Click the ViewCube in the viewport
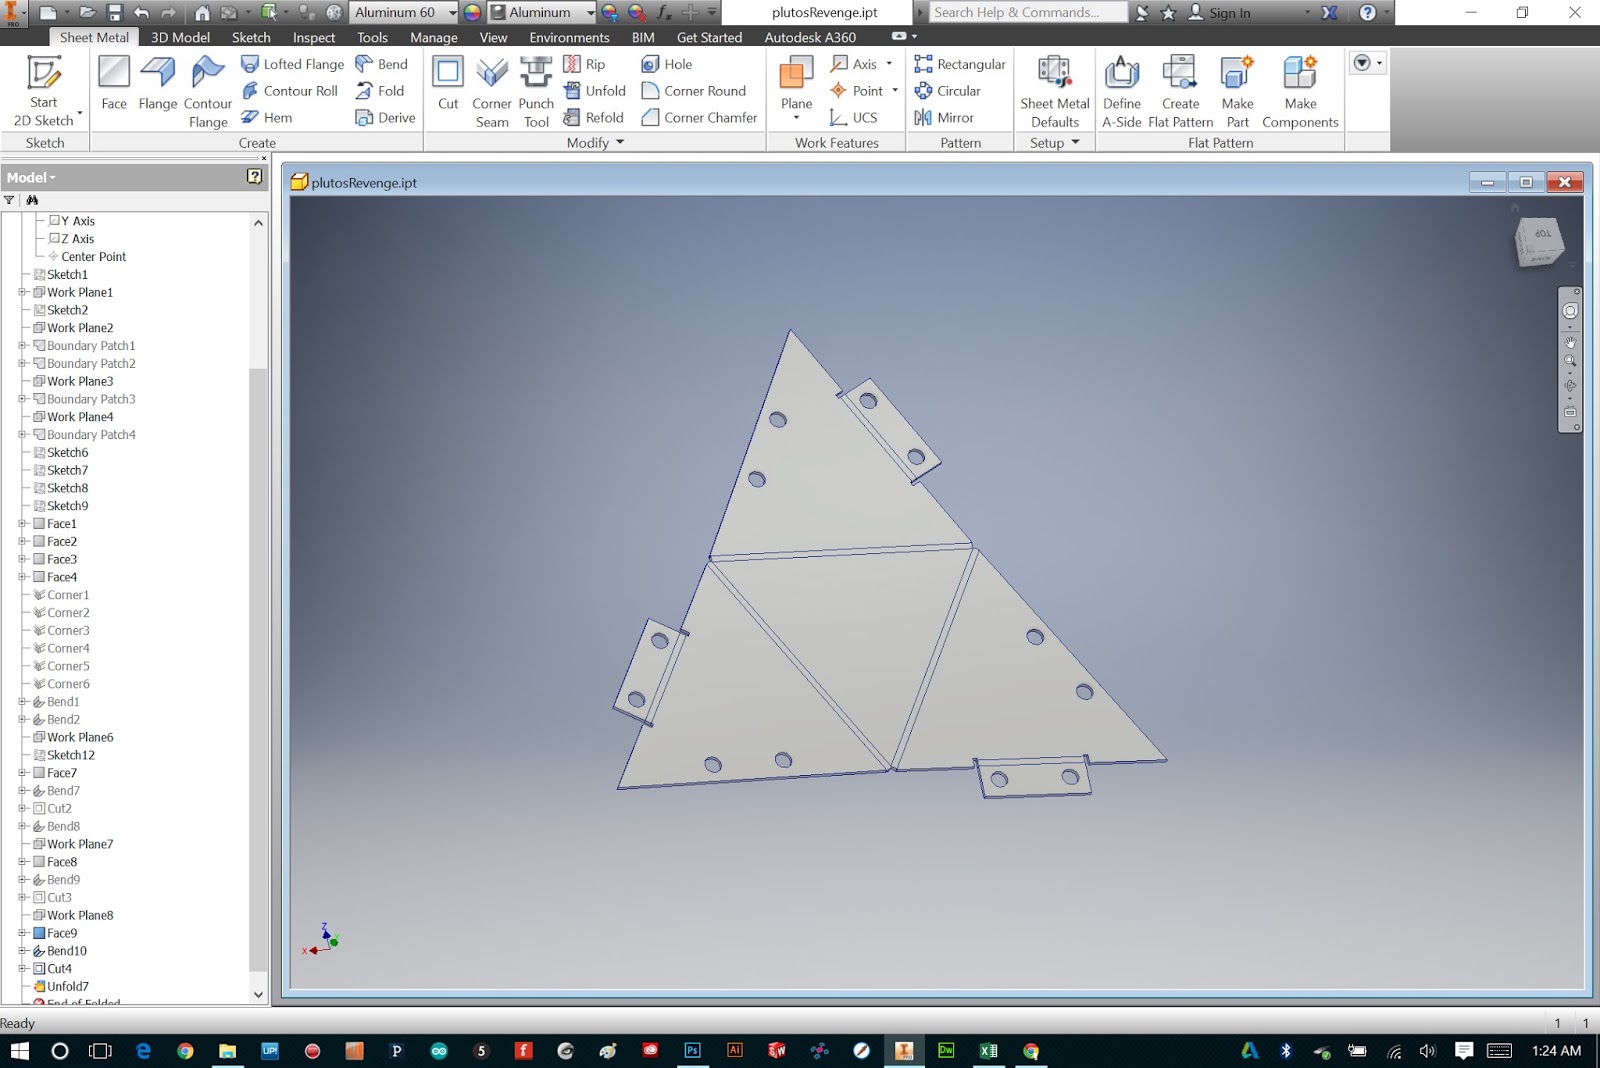Image resolution: width=1600 pixels, height=1068 pixels. coord(1538,243)
